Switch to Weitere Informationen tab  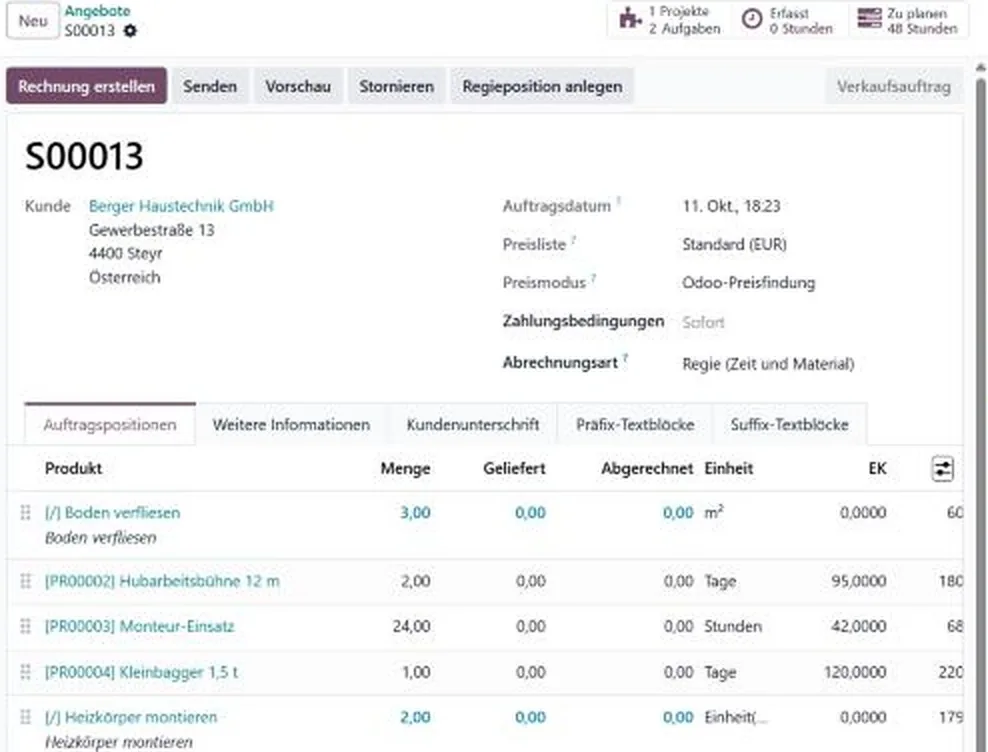tap(291, 425)
